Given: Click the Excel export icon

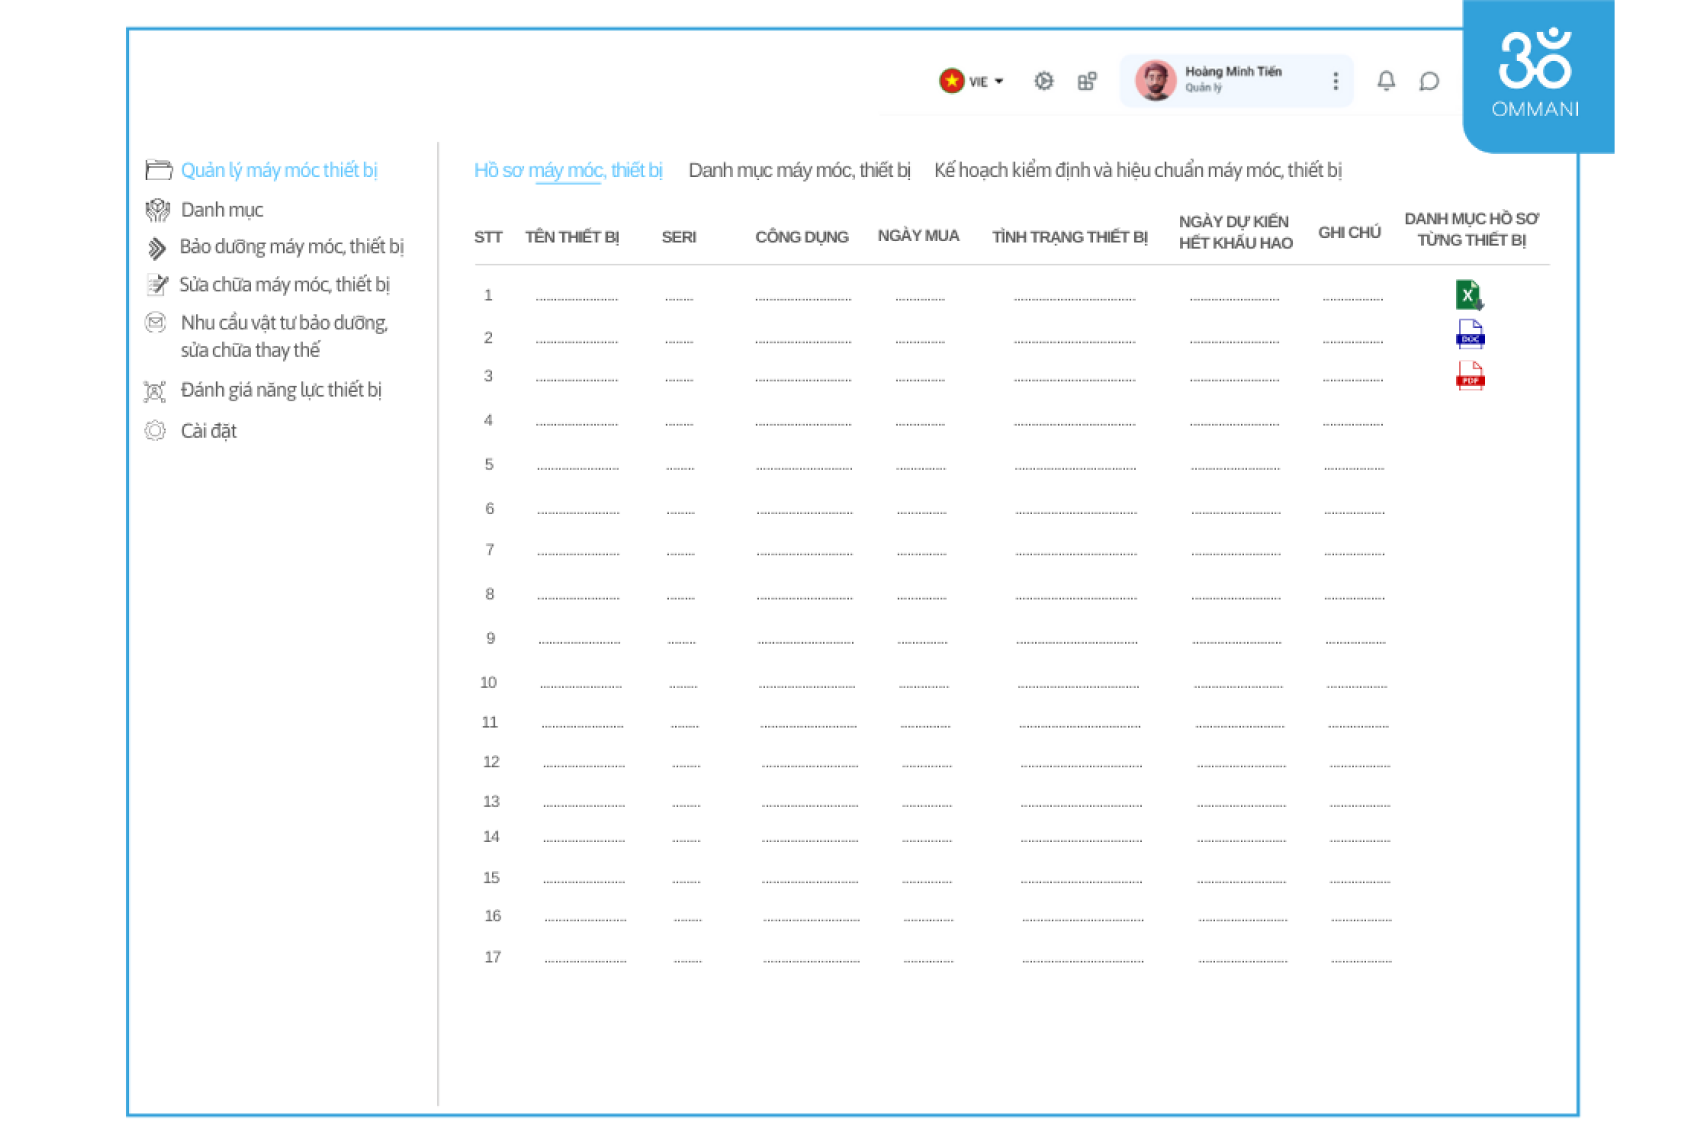Looking at the screenshot, I should [1468, 295].
